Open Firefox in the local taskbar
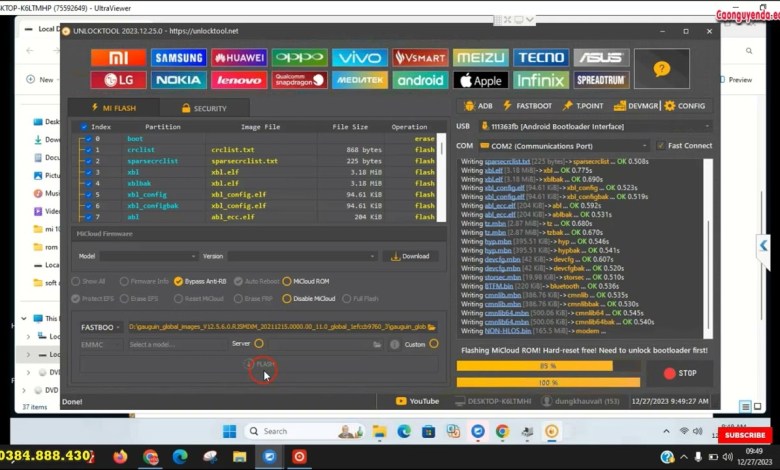This screenshot has height=470, width=780. 120,457
